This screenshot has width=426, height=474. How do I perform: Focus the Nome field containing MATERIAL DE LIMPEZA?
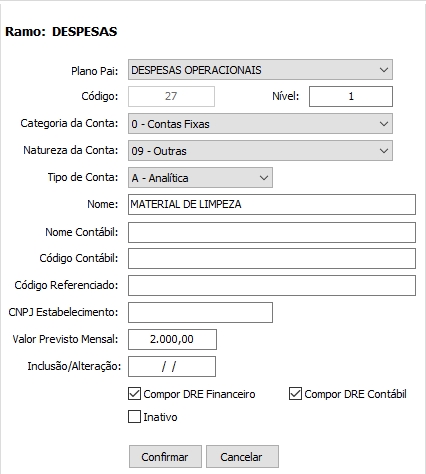pyautogui.click(x=272, y=204)
